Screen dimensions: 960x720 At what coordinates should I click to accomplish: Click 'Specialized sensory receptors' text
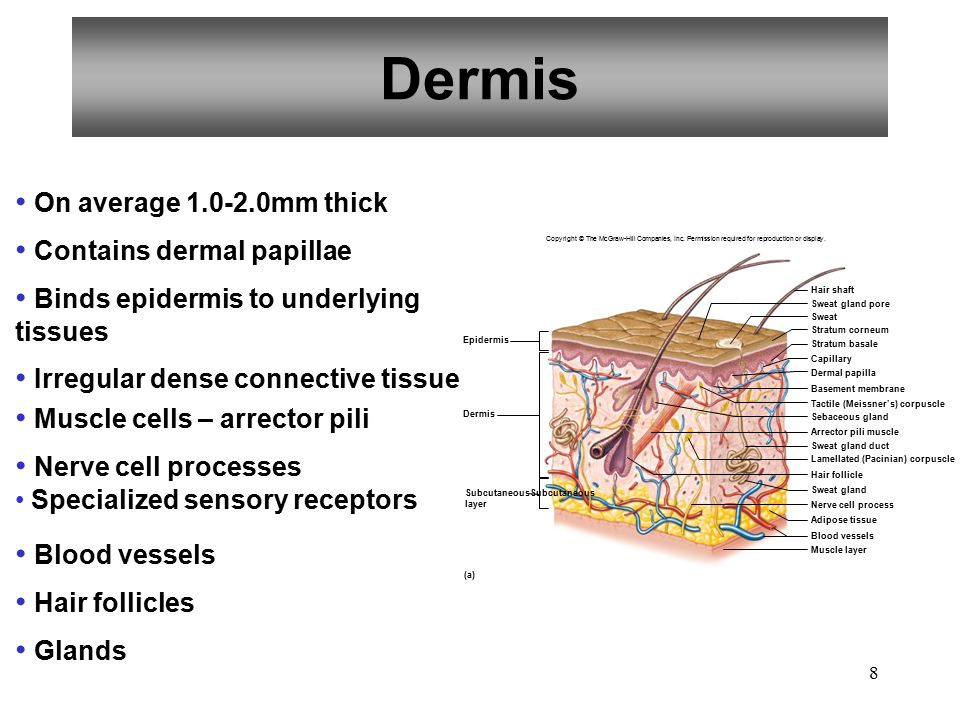pyautogui.click(x=224, y=500)
